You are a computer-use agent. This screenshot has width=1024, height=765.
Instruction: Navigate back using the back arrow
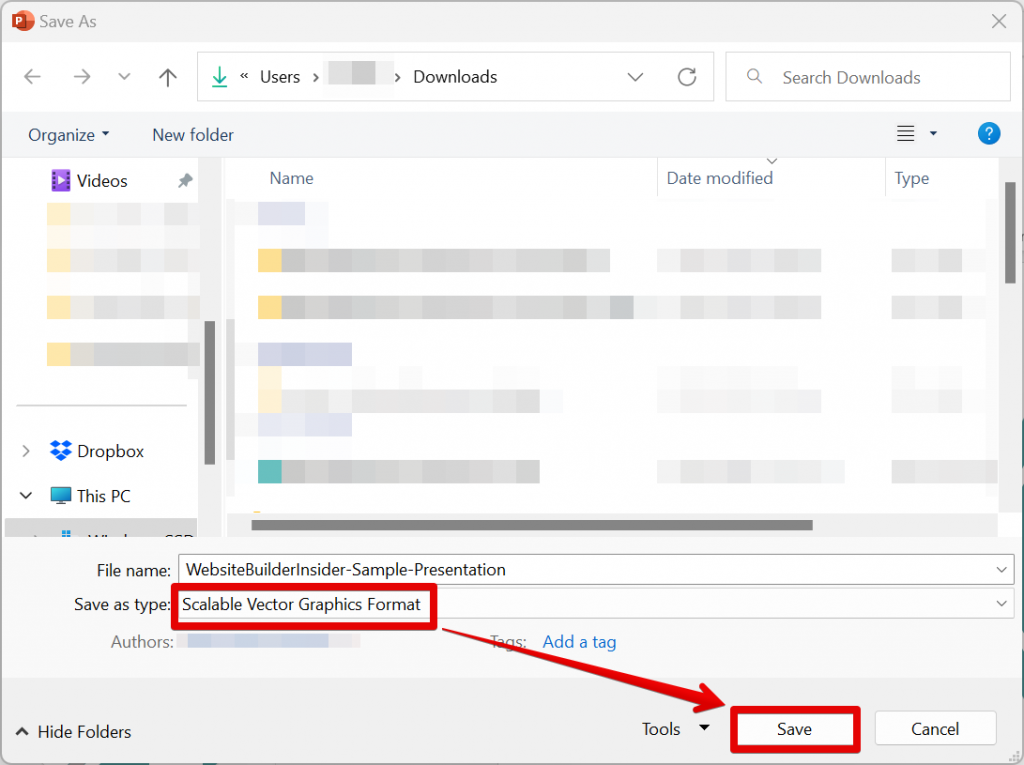[32, 76]
